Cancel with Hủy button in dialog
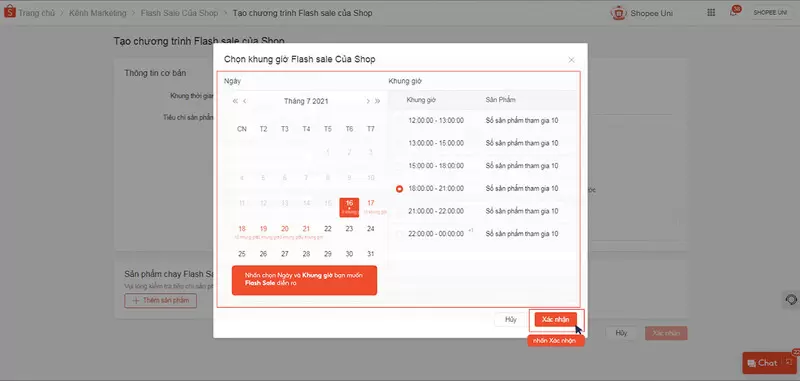800x381 pixels. click(511, 320)
